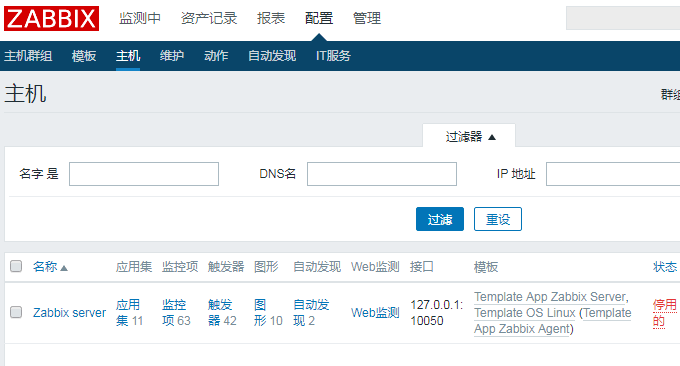Go to 动作 submenu
Image resolution: width=680 pixels, height=366 pixels.
click(216, 56)
